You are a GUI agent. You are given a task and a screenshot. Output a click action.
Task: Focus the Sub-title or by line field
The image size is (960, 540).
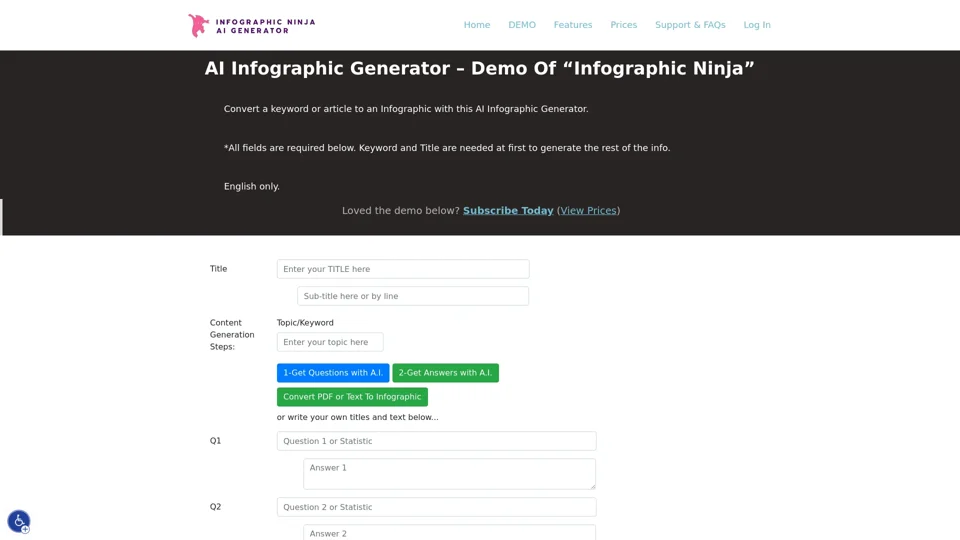tap(413, 296)
